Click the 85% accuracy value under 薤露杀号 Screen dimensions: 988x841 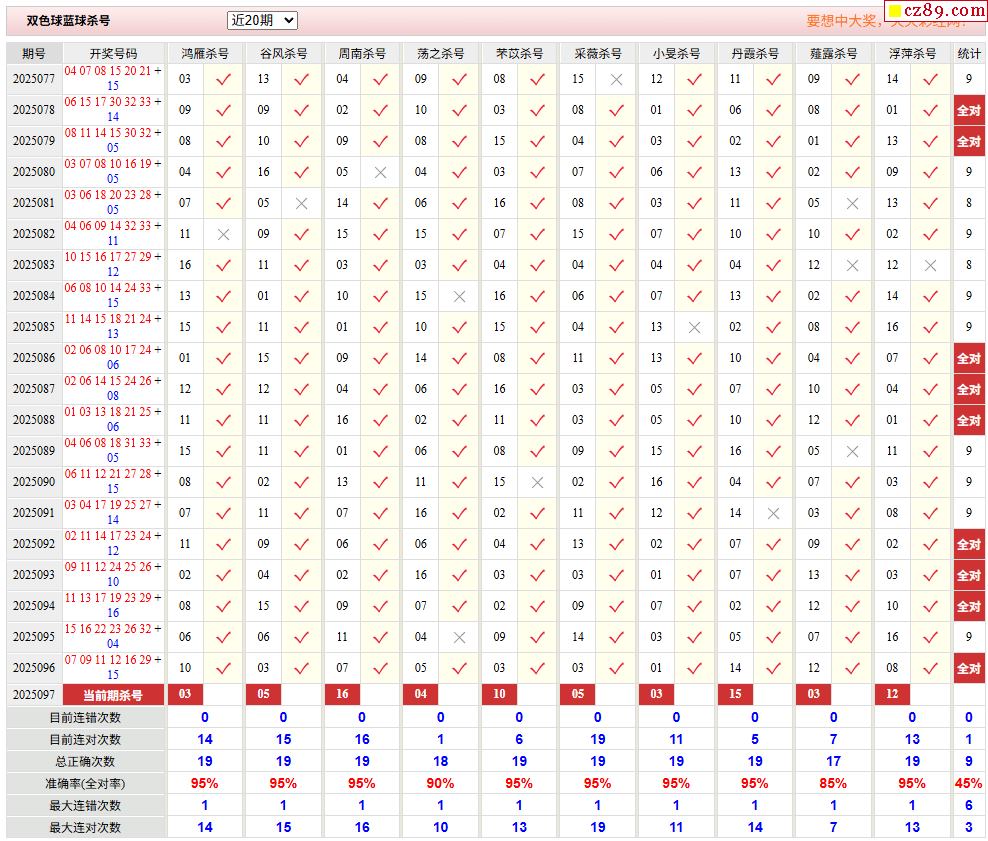pyautogui.click(x=833, y=784)
